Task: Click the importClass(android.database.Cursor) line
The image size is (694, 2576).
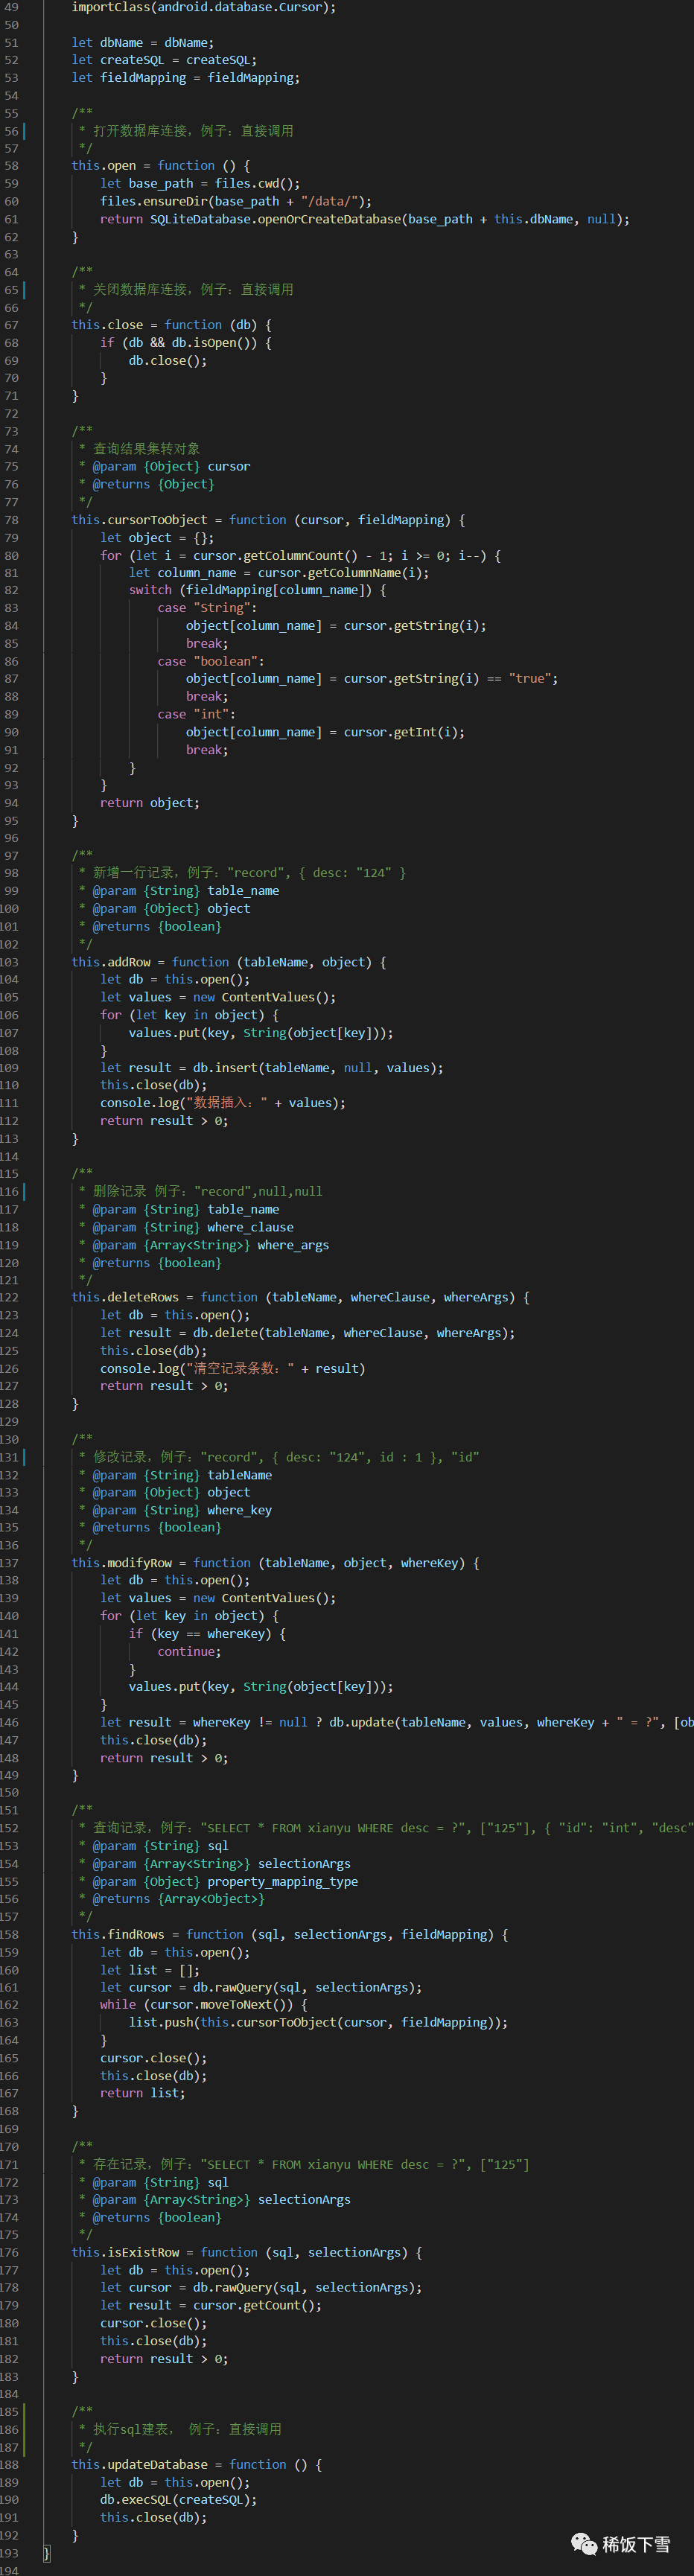Action: (x=203, y=7)
